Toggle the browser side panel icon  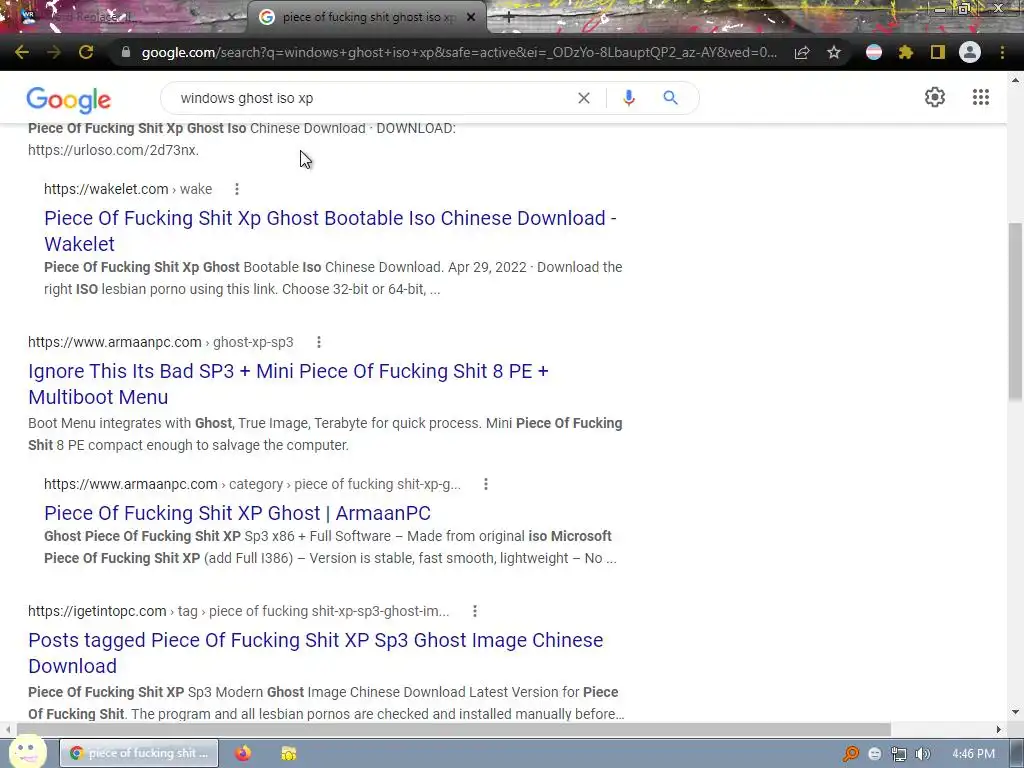[x=938, y=52]
